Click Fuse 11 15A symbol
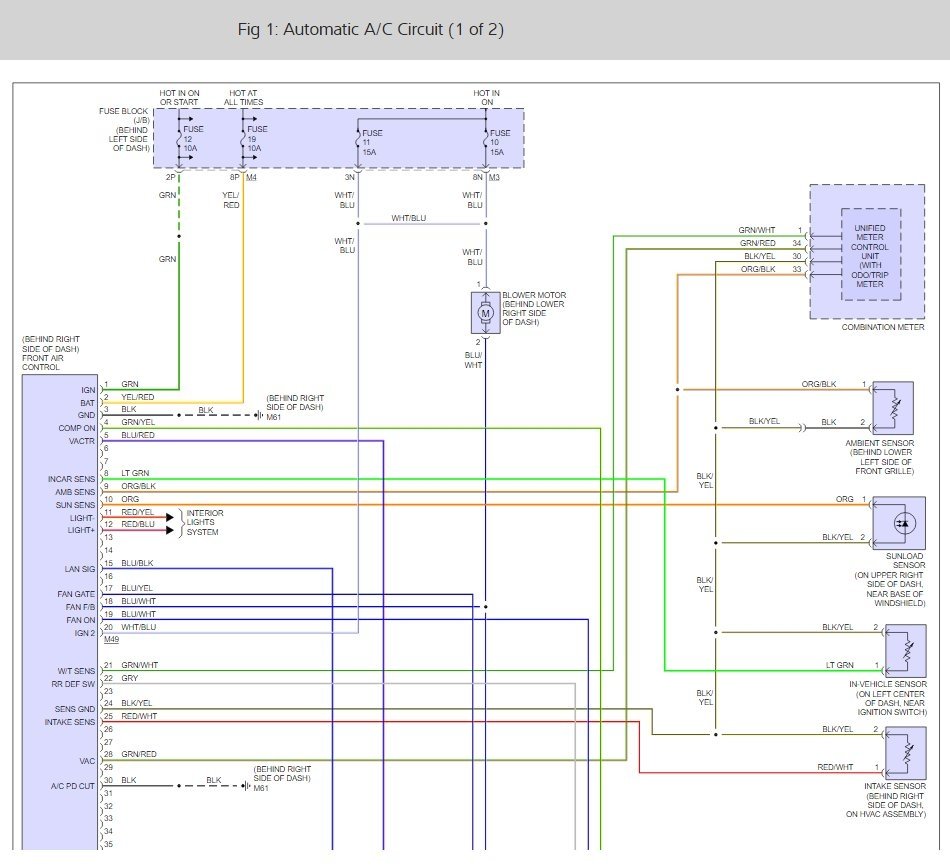950x868 pixels. point(358,142)
